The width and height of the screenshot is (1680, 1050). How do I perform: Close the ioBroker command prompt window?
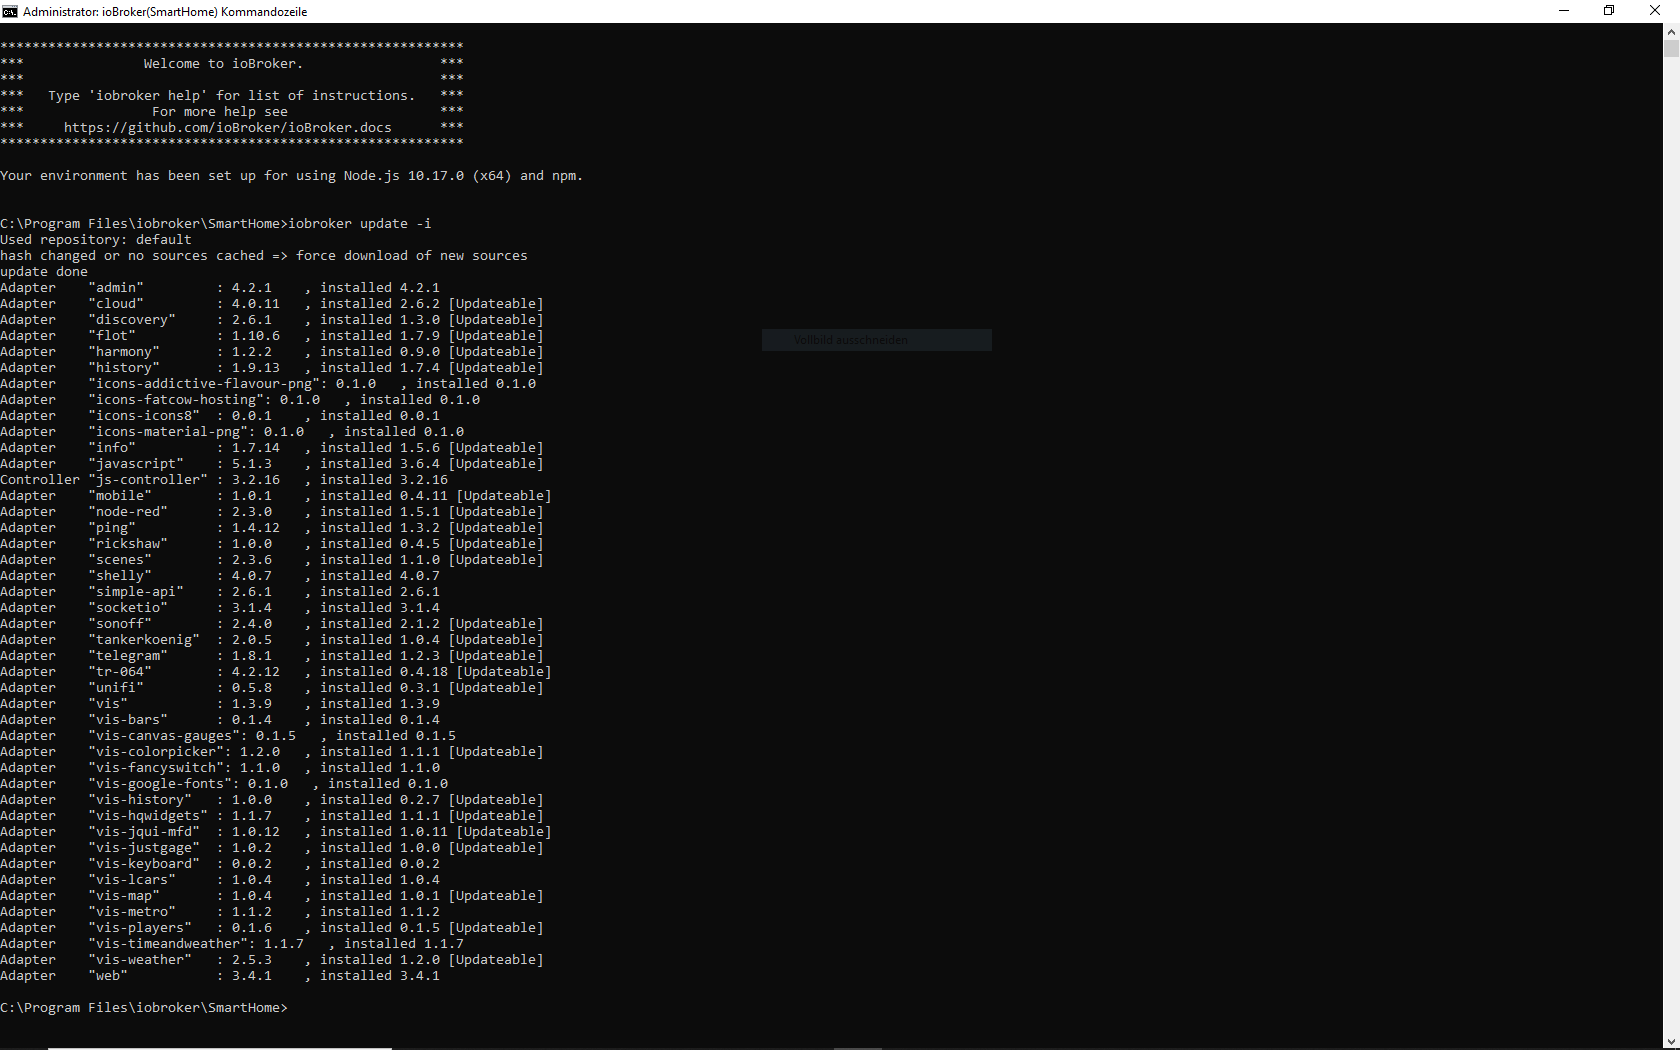point(1655,11)
